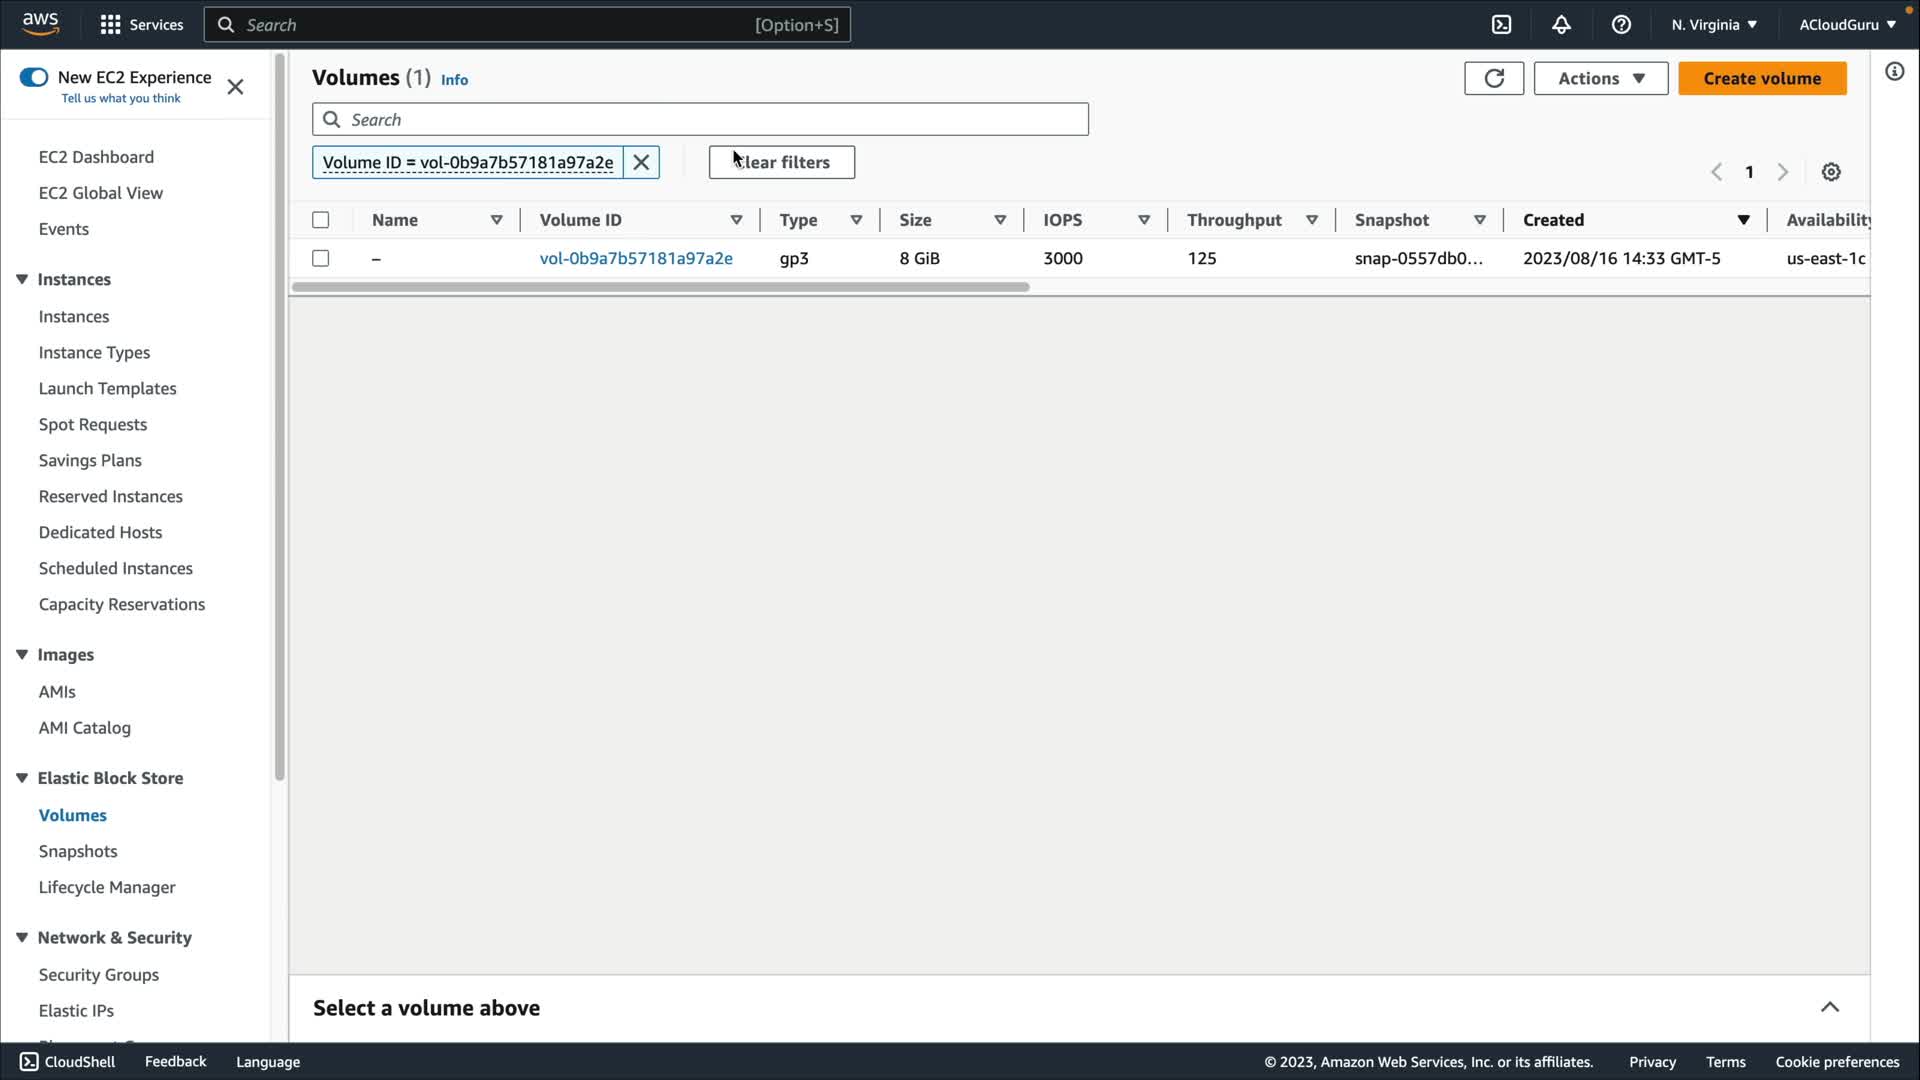
Task: Open the N. Virginia region selector
Action: click(x=1713, y=25)
